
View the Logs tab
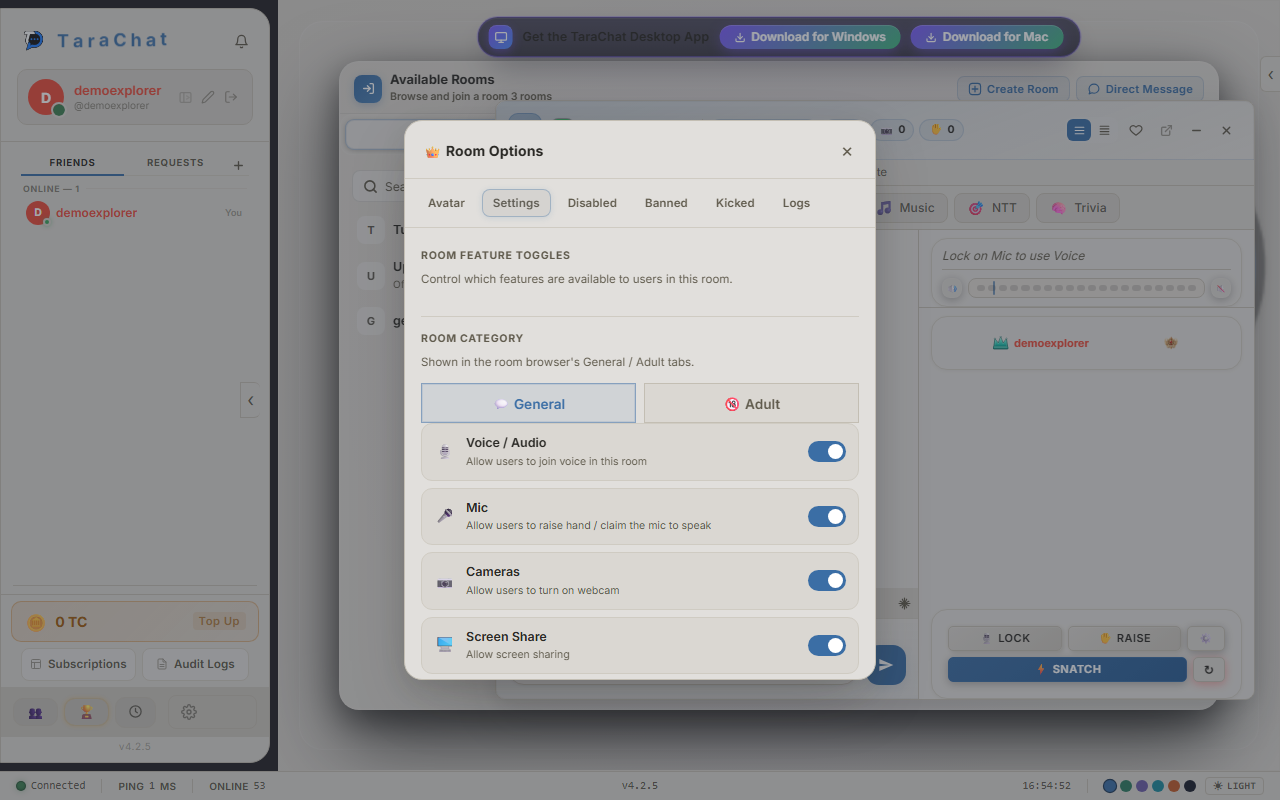tap(796, 203)
